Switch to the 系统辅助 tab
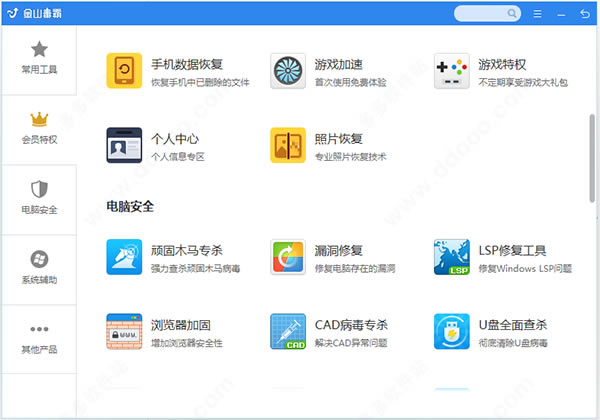Screen dimensions: 600x420 point(39,270)
